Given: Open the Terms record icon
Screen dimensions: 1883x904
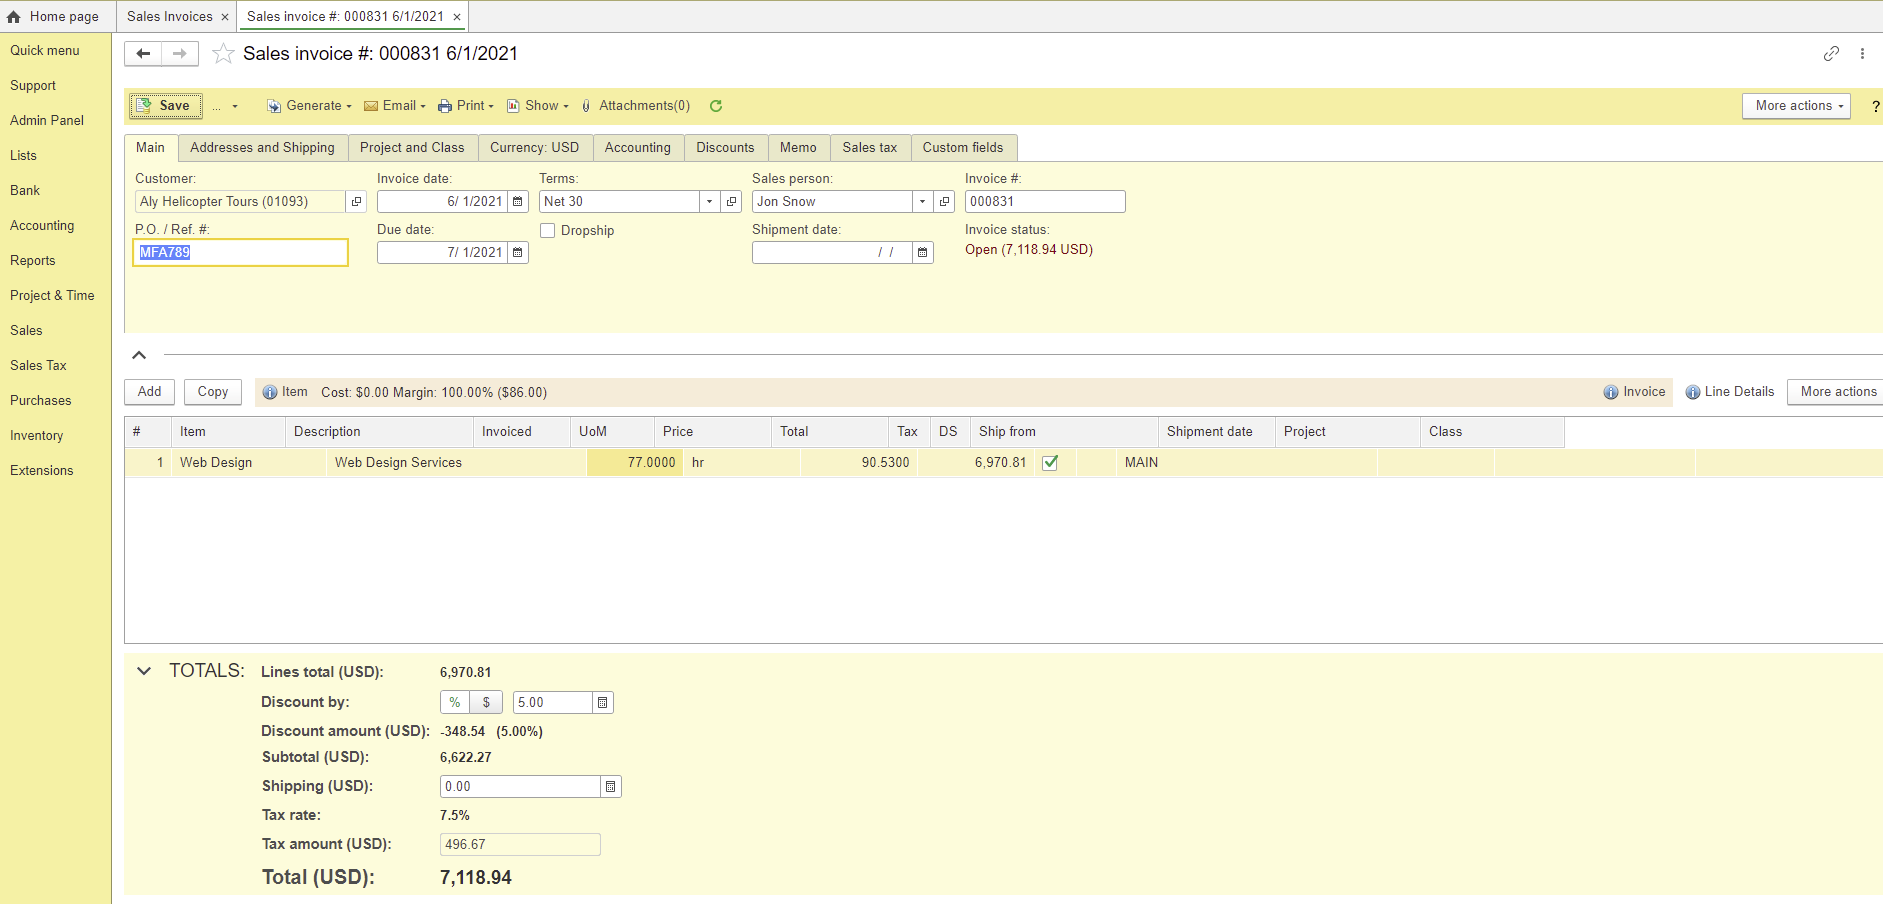Looking at the screenshot, I should (x=732, y=202).
